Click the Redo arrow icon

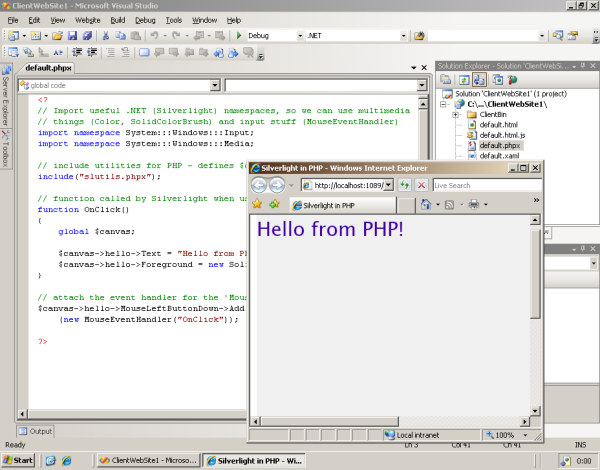pos(176,36)
